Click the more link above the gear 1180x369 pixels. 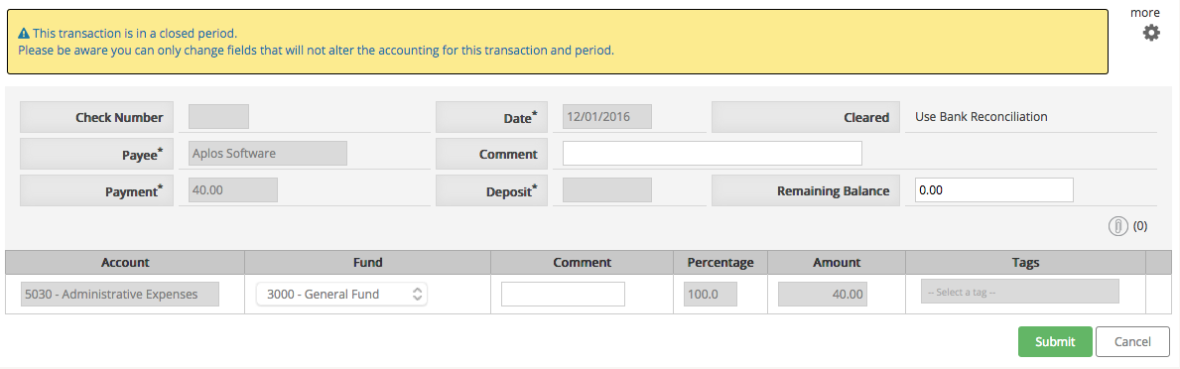tap(1145, 13)
